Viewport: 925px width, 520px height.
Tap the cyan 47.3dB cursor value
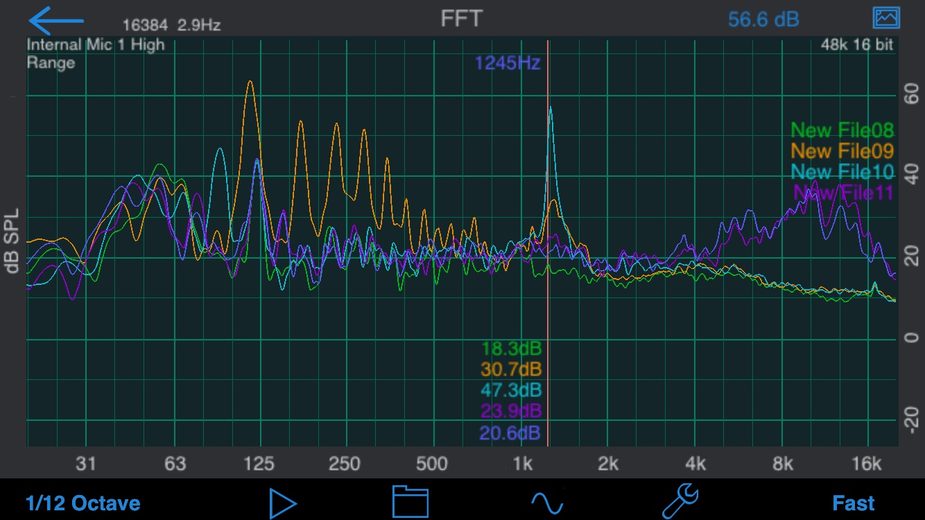click(x=511, y=390)
